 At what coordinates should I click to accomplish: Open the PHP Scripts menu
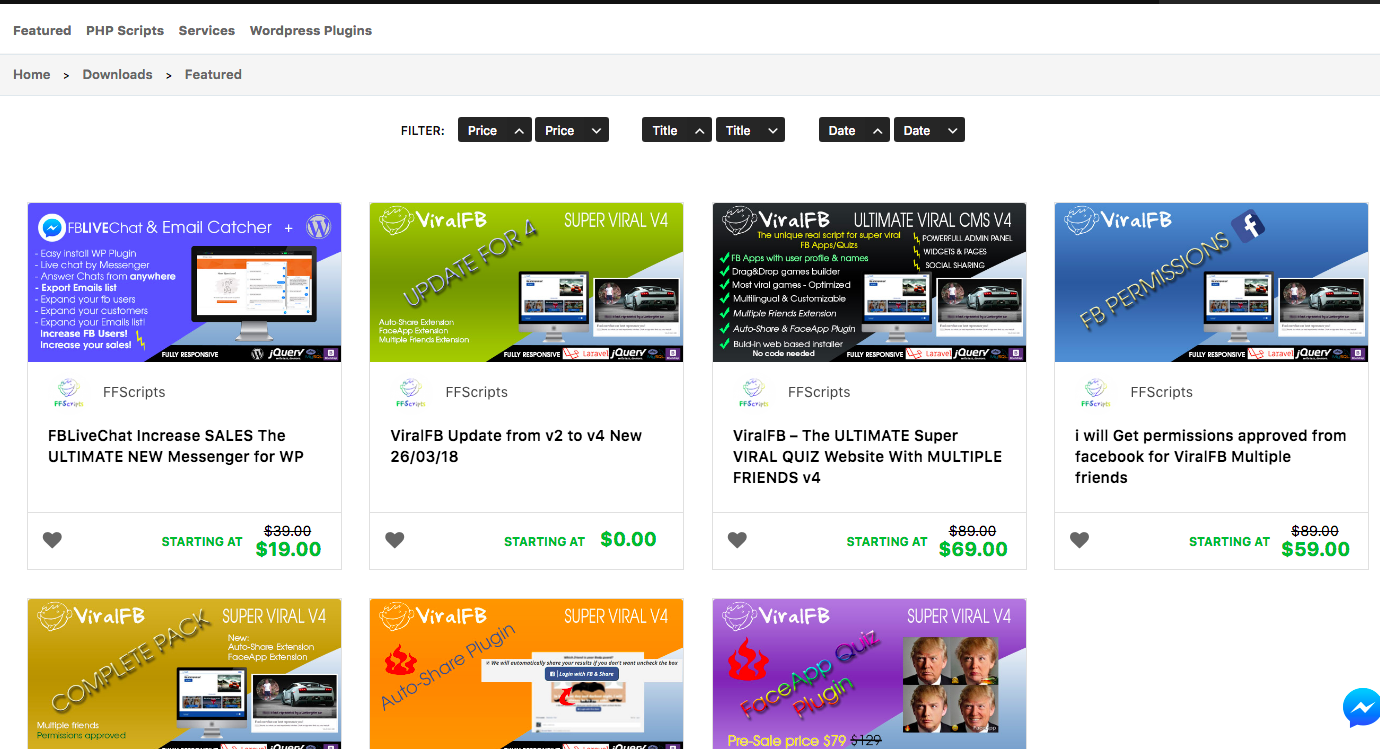(125, 30)
